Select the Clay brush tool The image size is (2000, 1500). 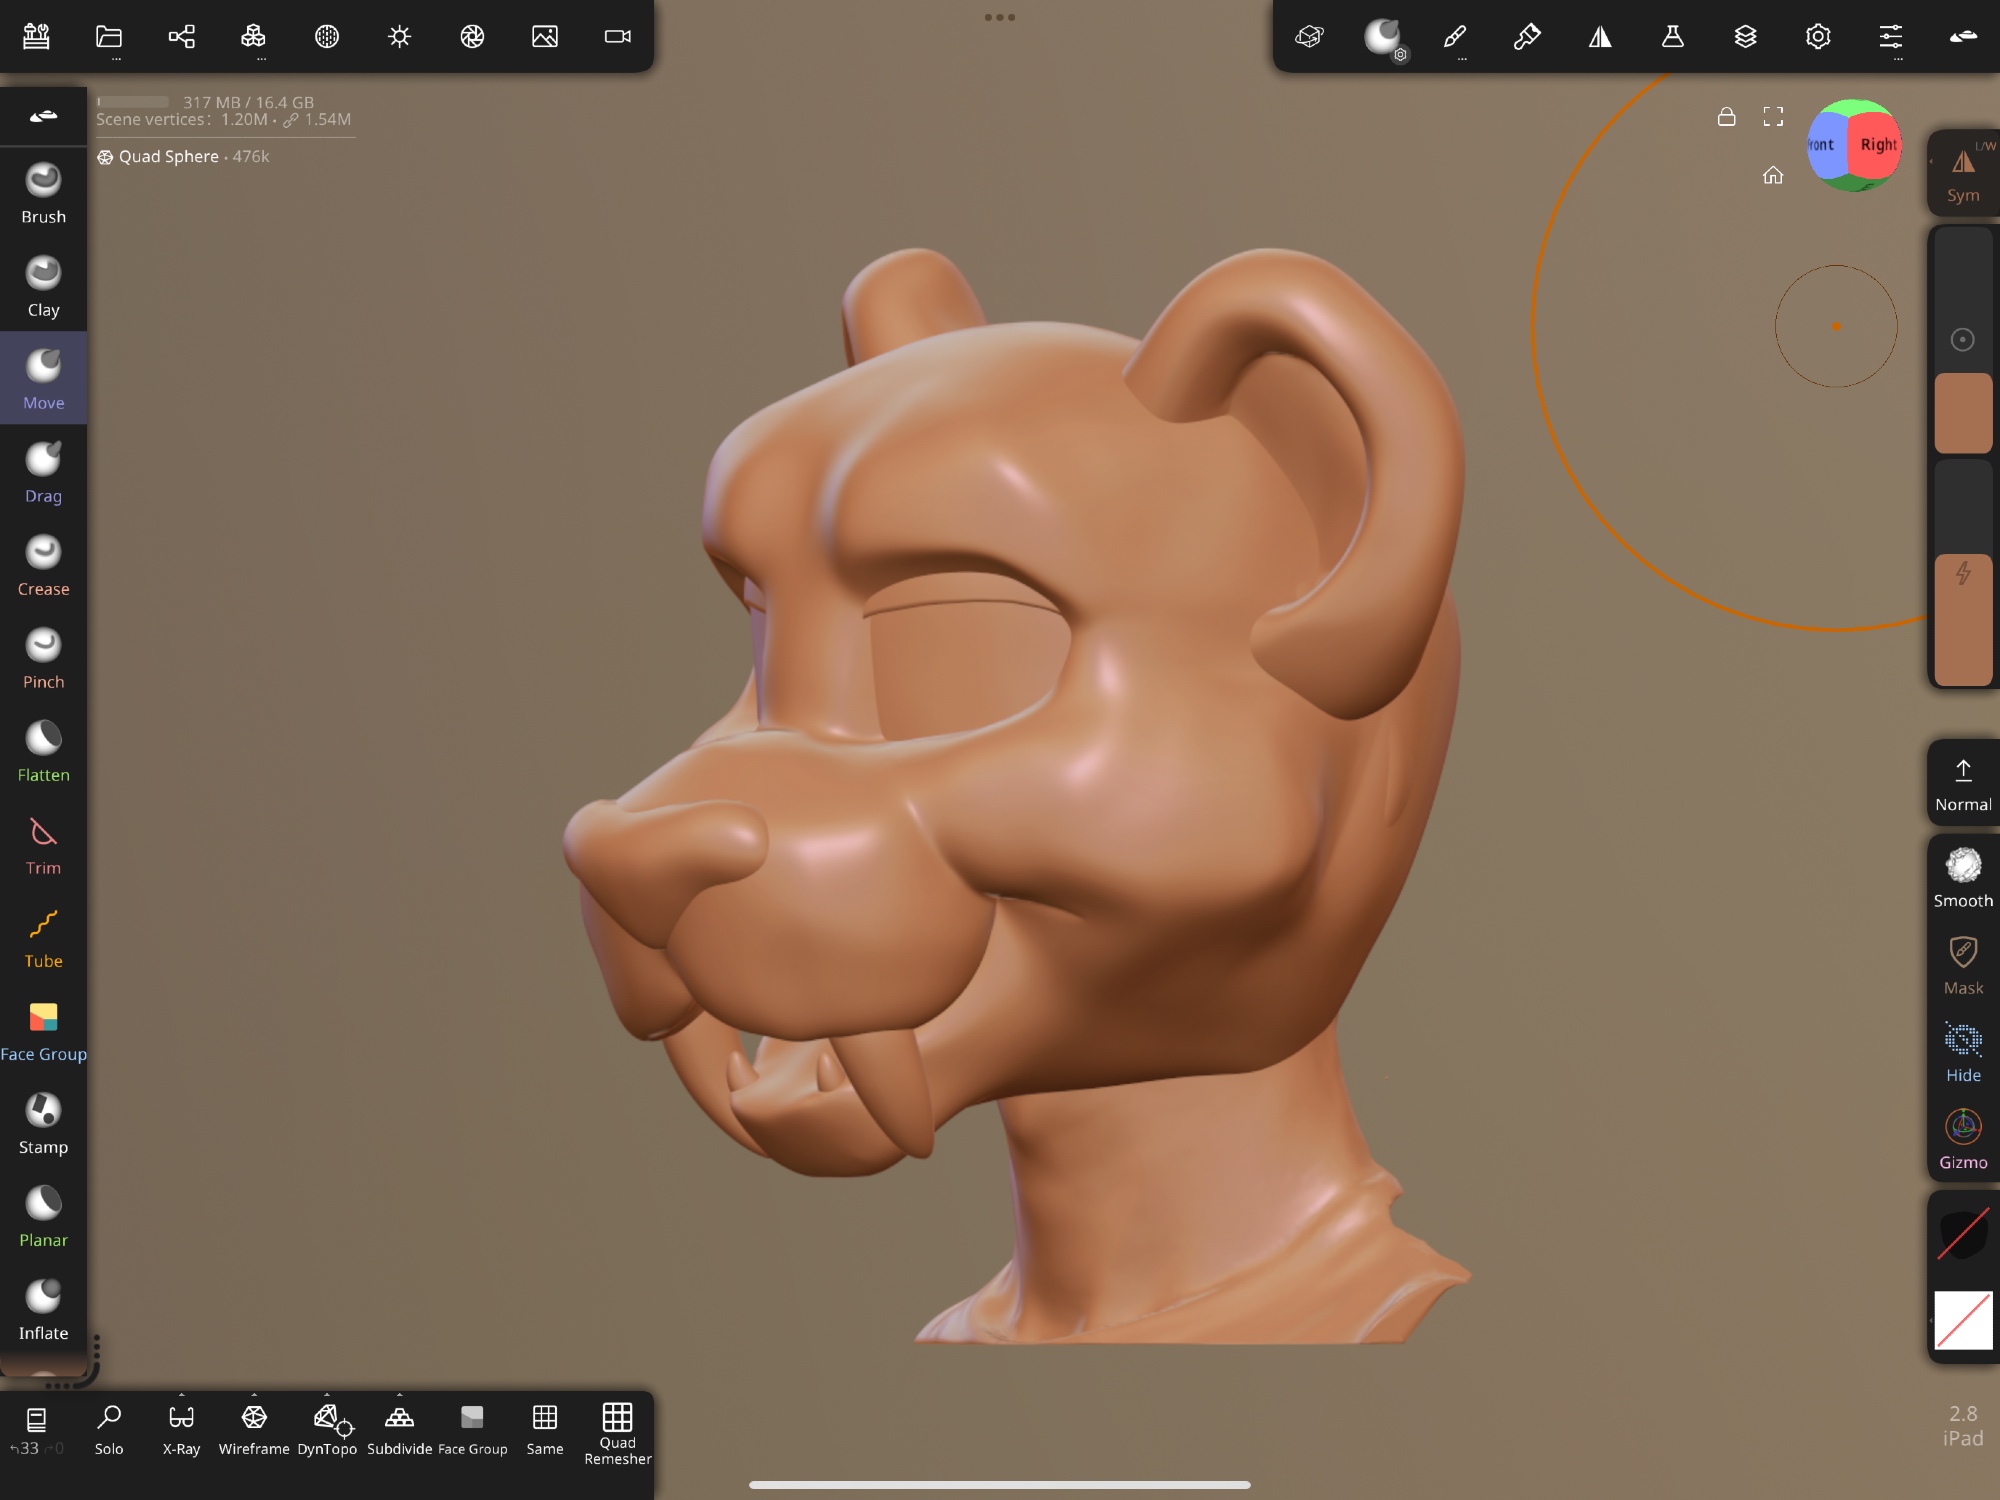[43, 285]
